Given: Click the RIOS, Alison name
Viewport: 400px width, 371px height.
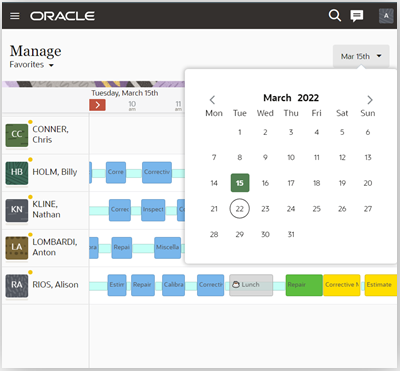Looking at the screenshot, I should click(55, 285).
